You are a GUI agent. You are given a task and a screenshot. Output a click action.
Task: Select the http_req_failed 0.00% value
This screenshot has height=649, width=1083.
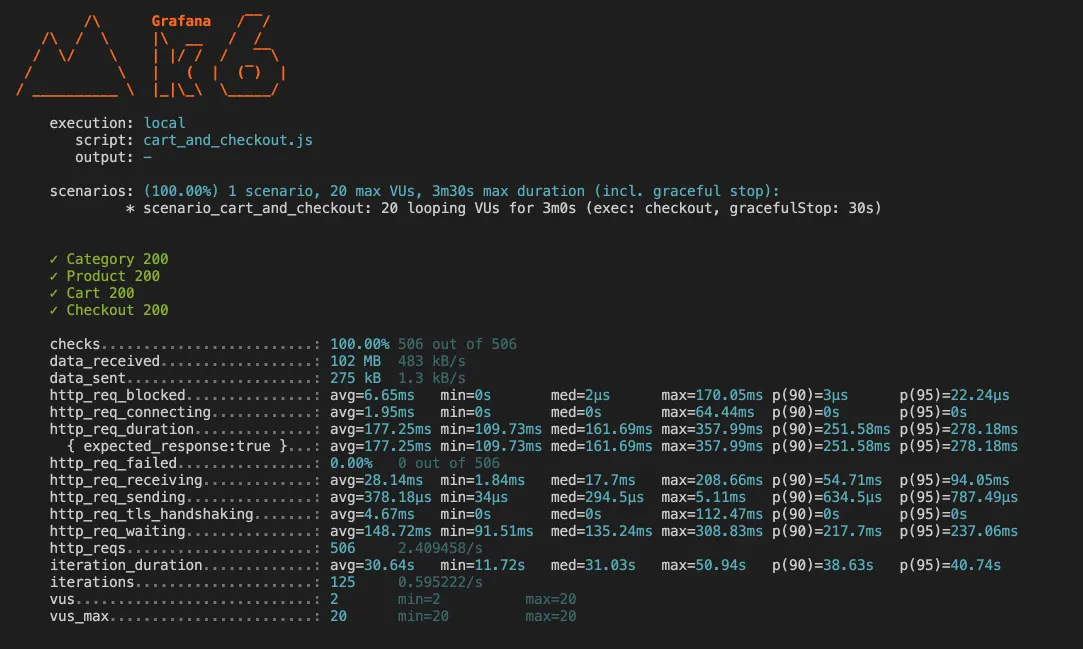point(351,463)
